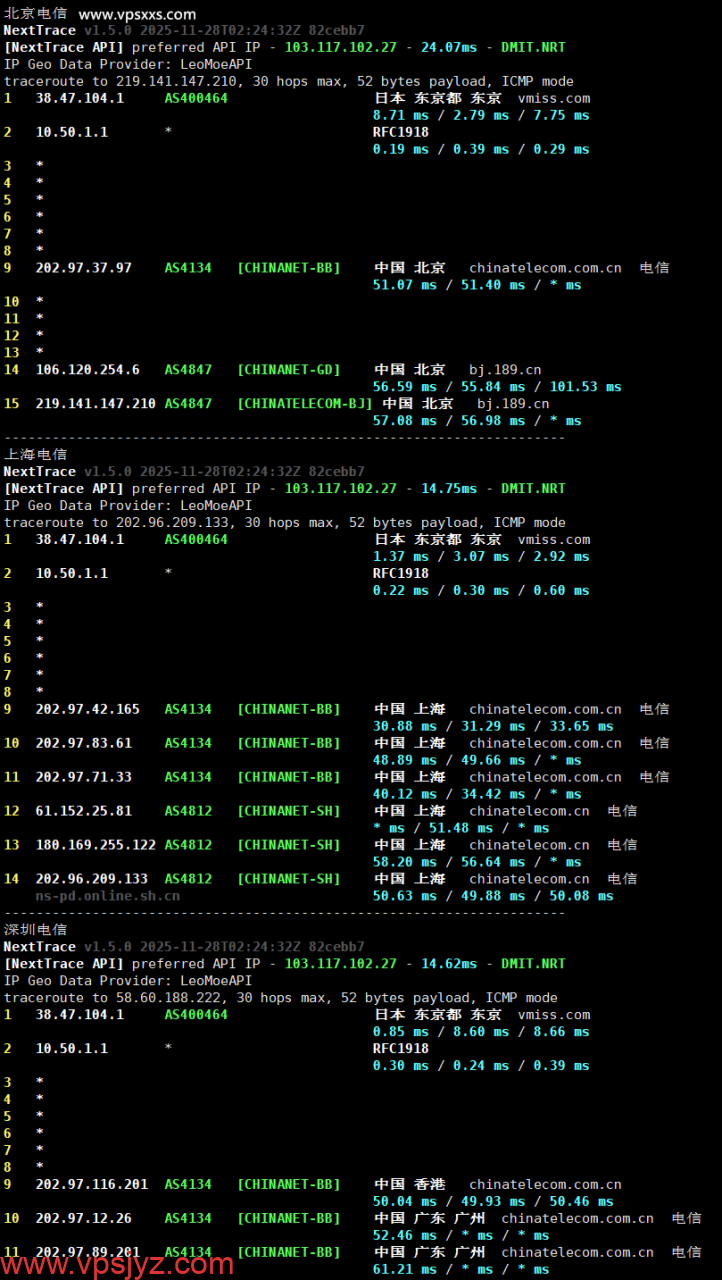Click the www.vpsxxs.com link at top
The height and width of the screenshot is (1280, 722).
pos(137,14)
